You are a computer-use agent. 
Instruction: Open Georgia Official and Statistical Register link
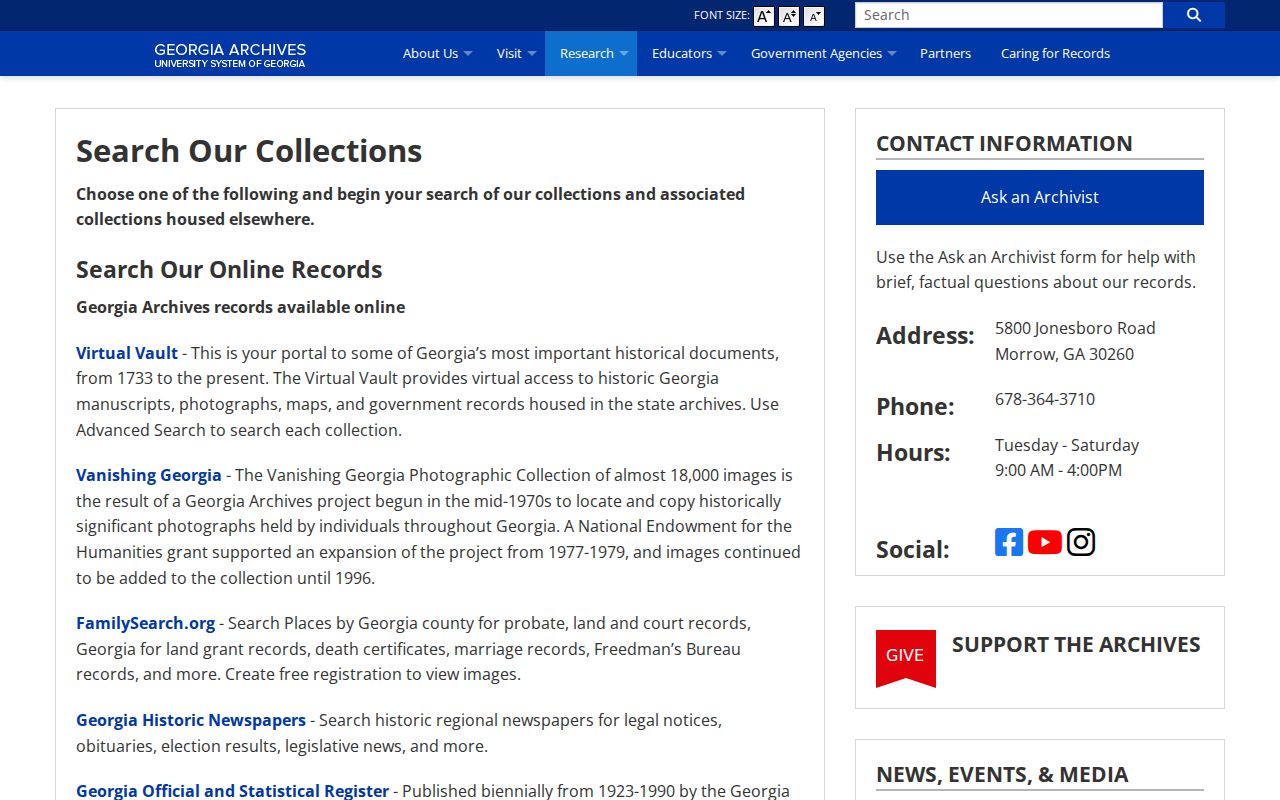[x=232, y=791]
